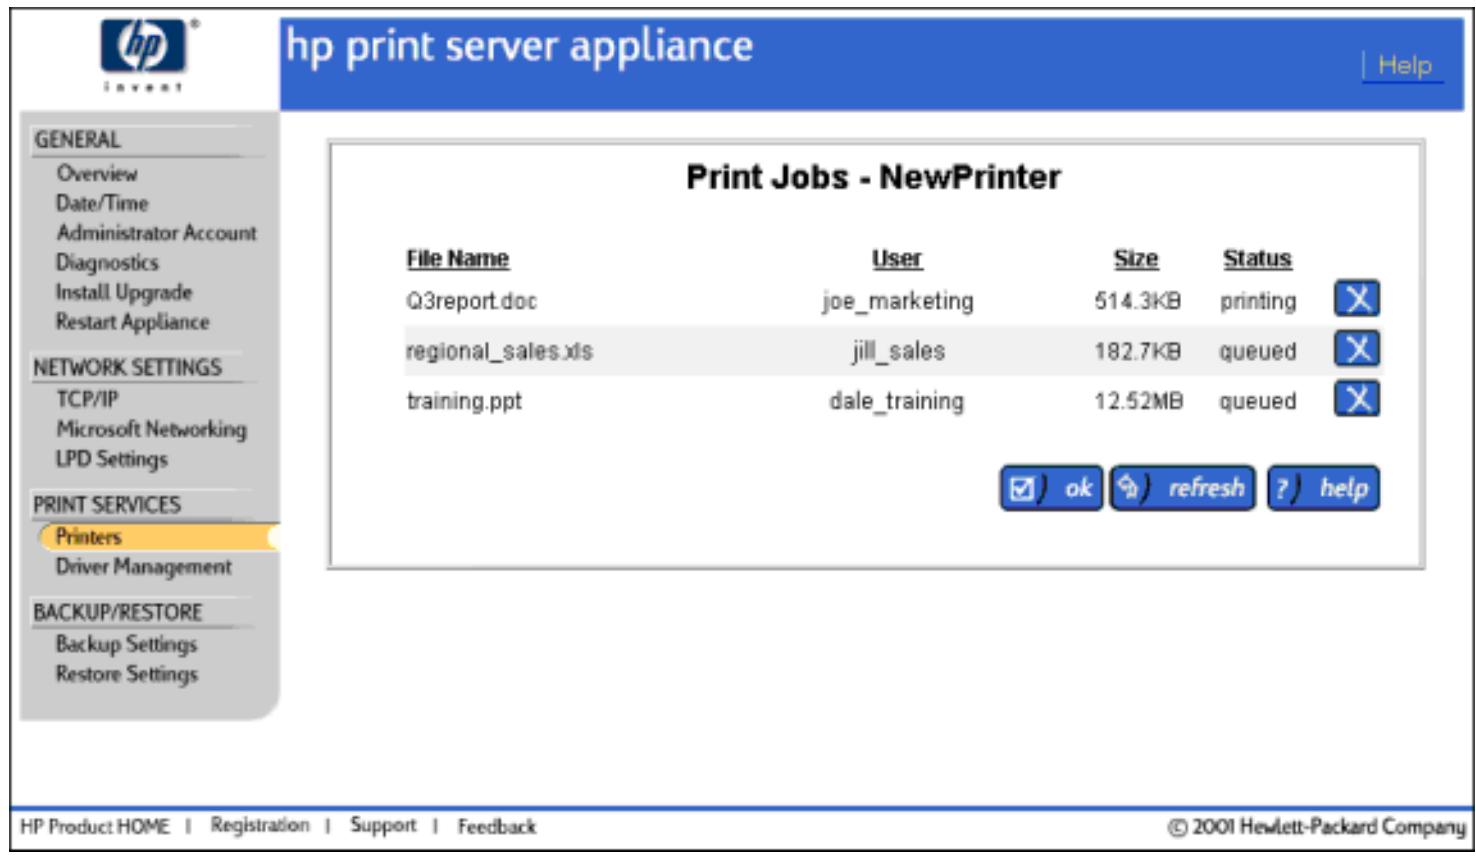Click the Print Jobs - NewPrinter title
The width and height of the screenshot is (1476, 857).
(x=873, y=177)
